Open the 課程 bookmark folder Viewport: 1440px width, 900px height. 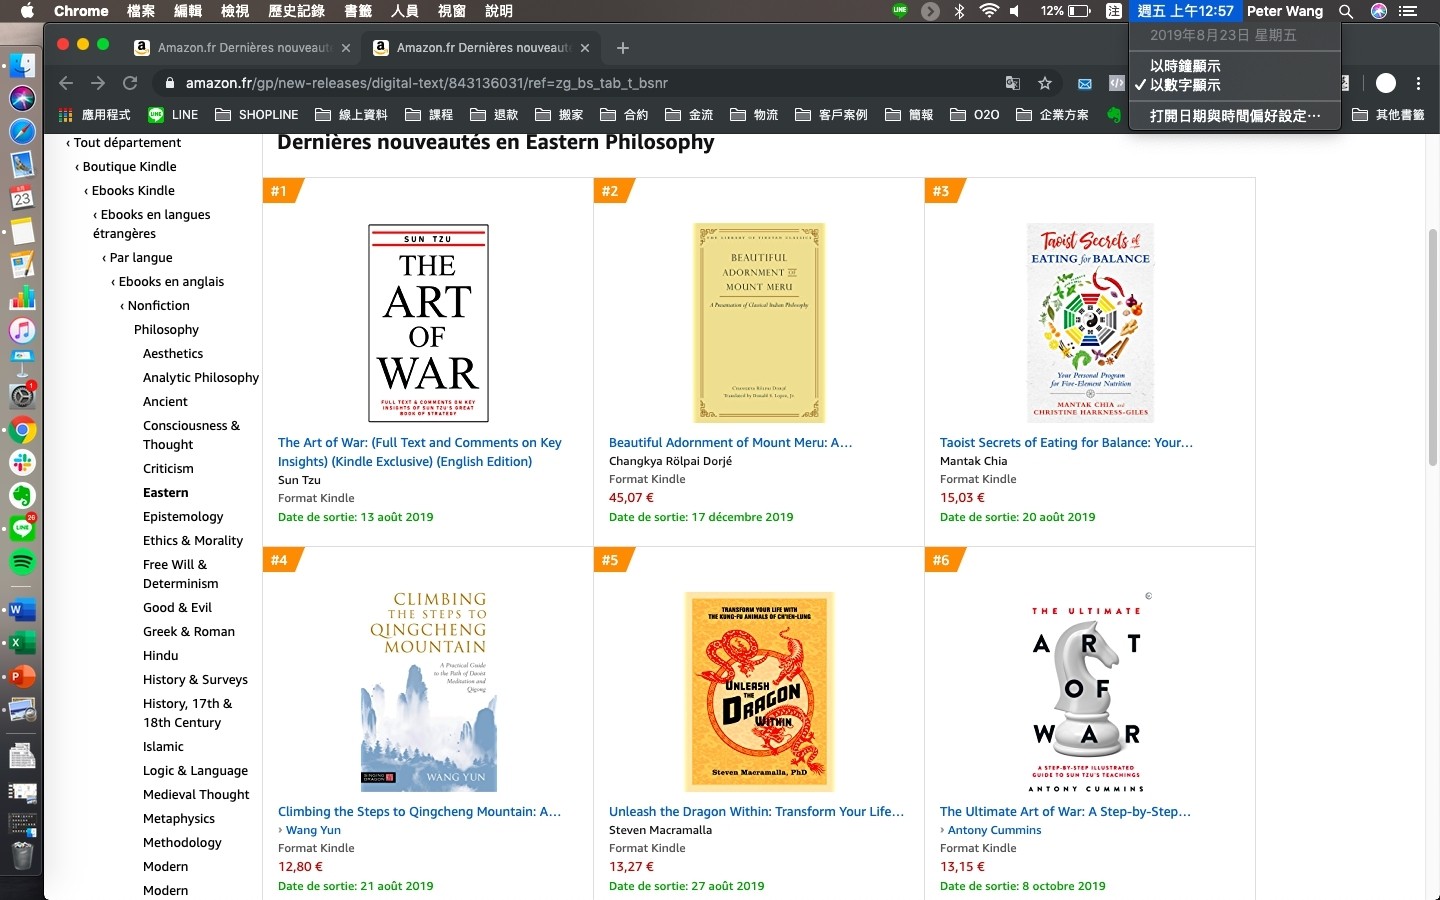[x=429, y=115]
